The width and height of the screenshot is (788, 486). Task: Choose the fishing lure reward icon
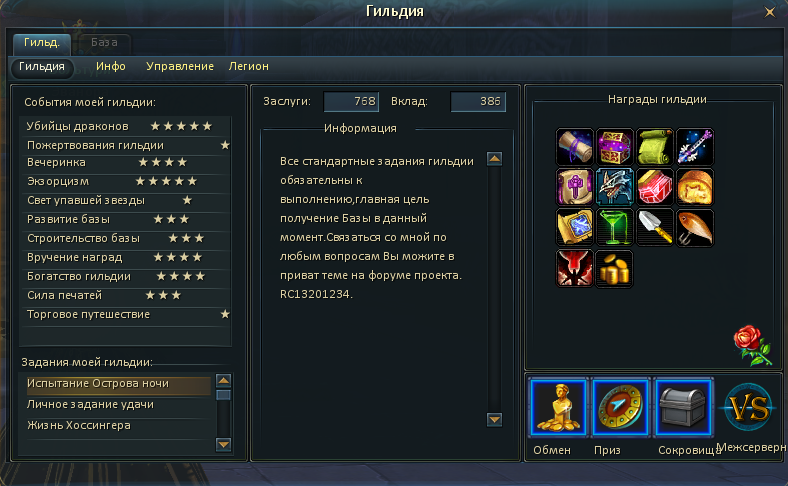coord(695,227)
